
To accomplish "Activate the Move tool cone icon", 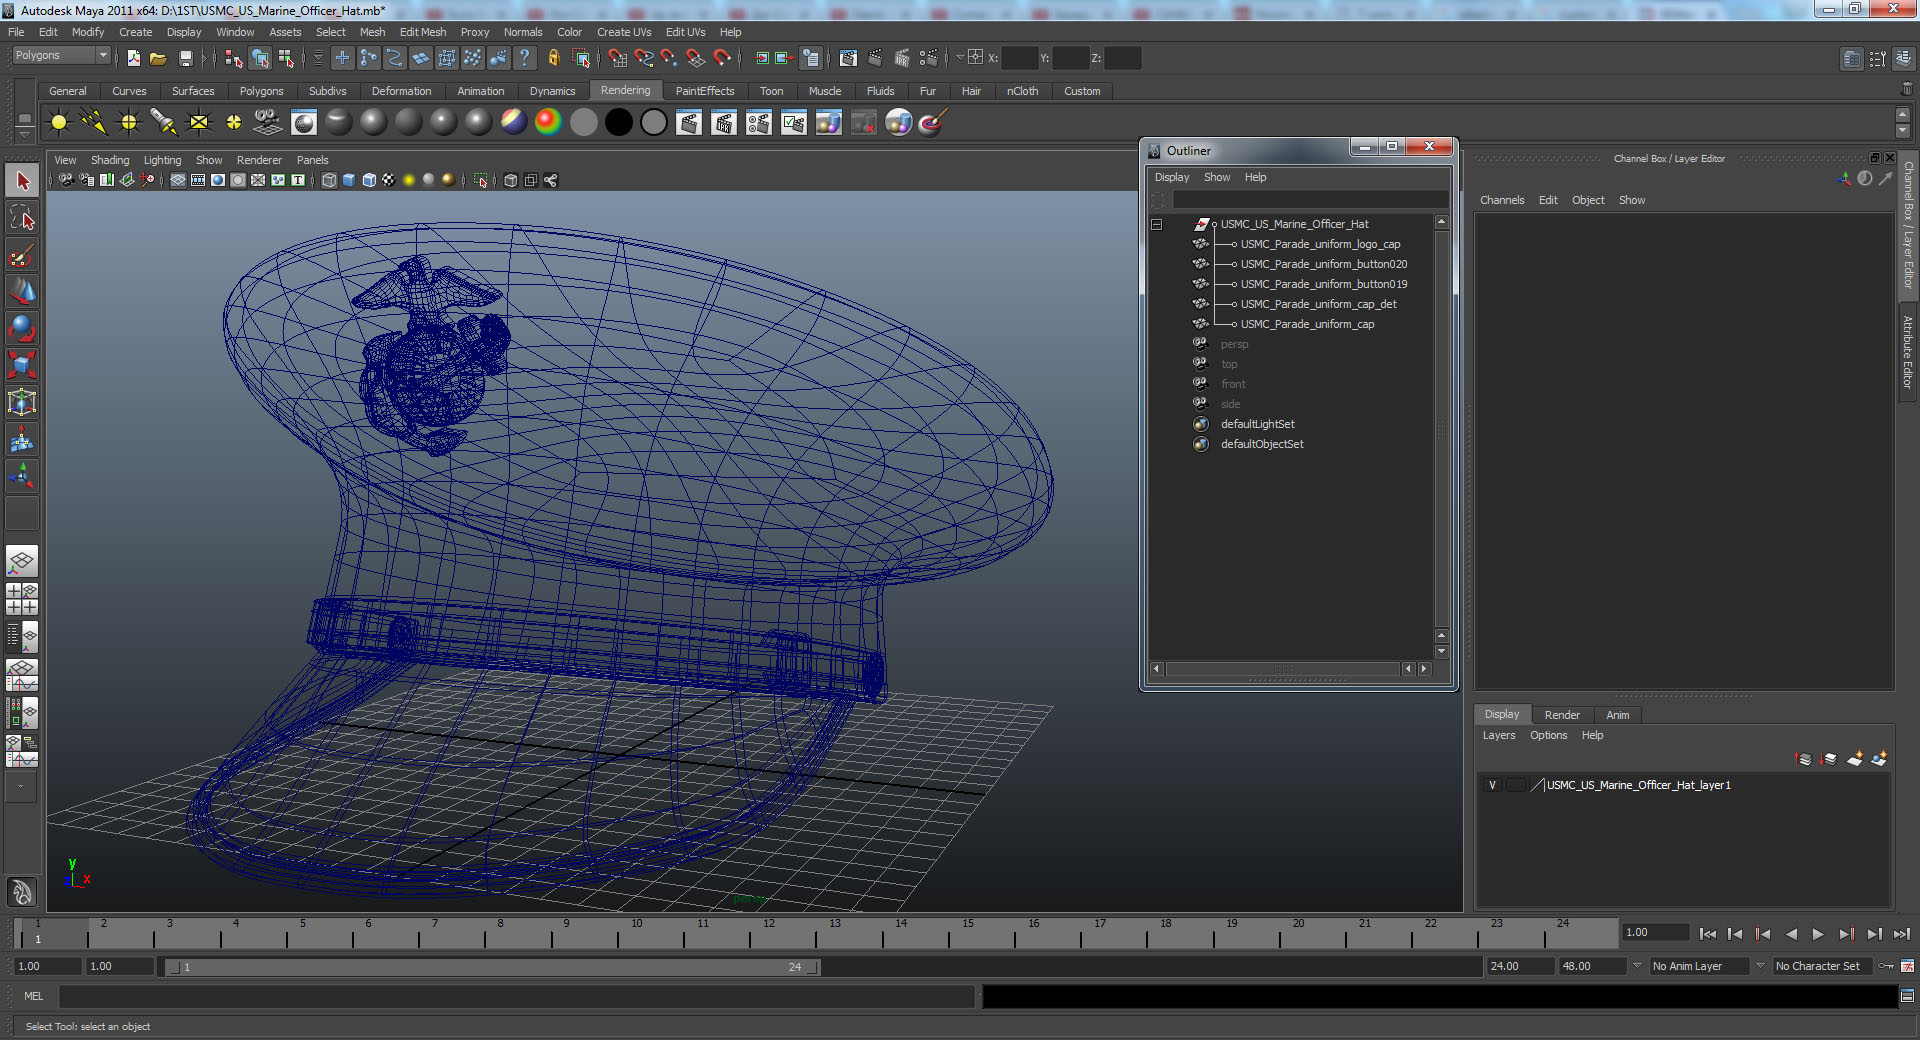I will click(22, 291).
